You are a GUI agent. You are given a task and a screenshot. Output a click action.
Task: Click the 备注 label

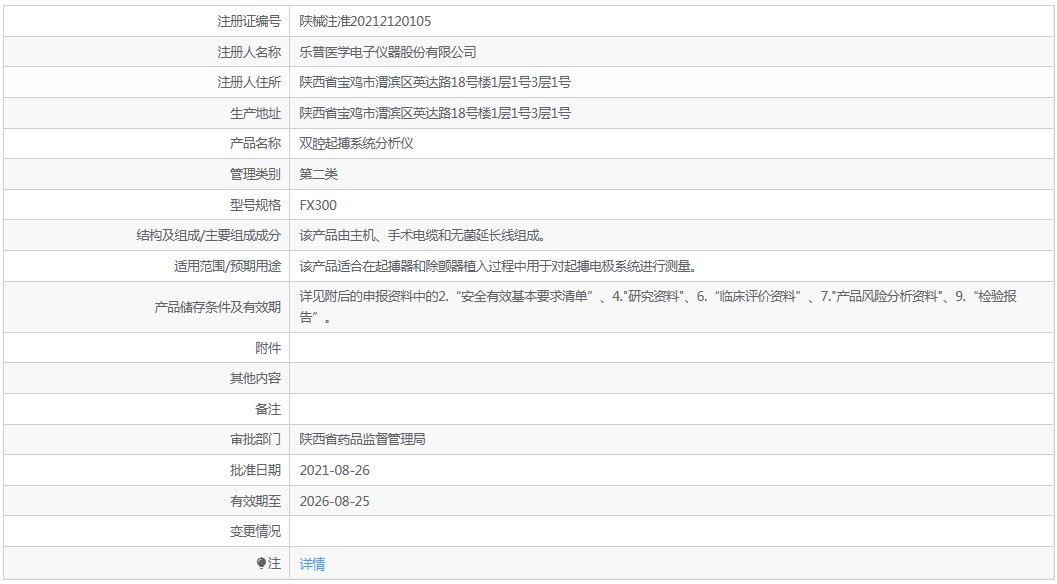[x=268, y=409]
